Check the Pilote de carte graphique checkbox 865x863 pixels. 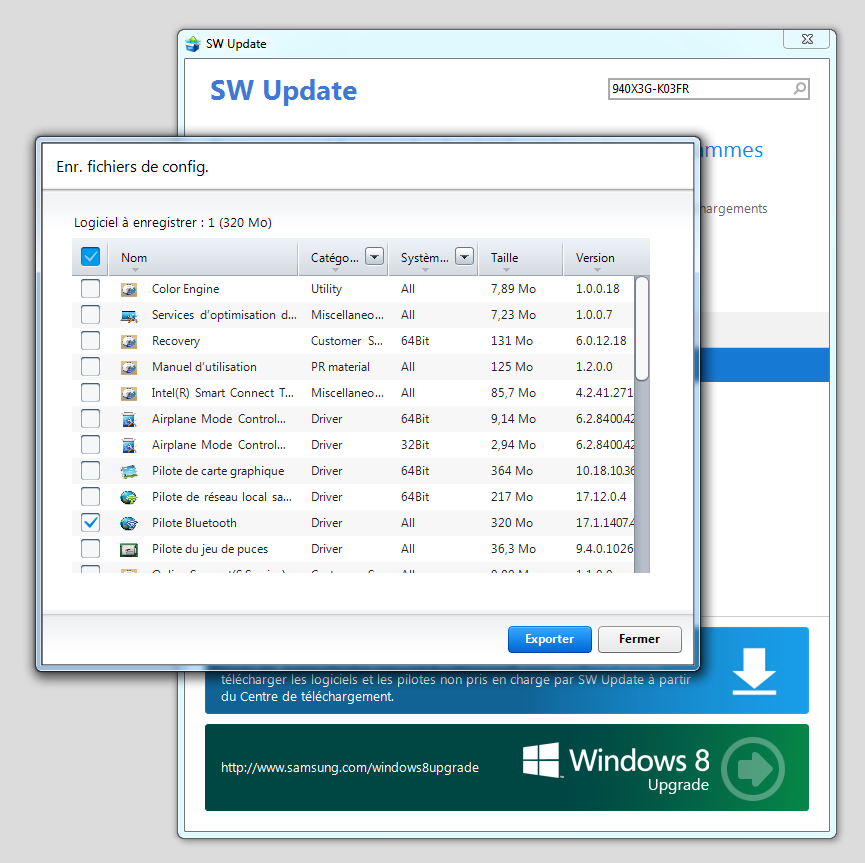90,471
